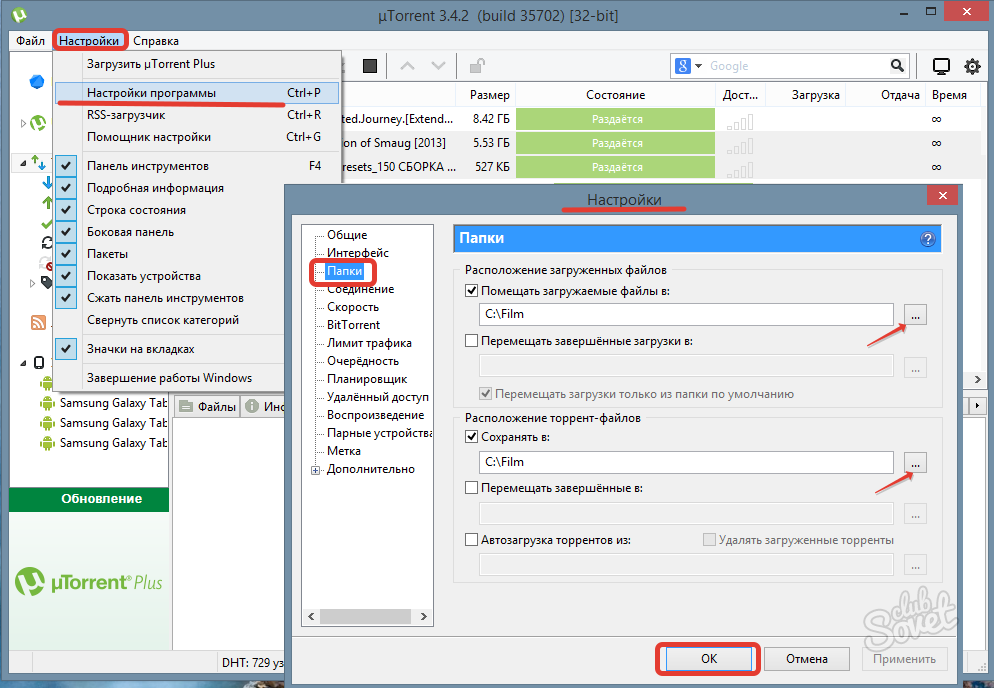Click the device phone icon in sidebar
994x688 pixels.
39,363
